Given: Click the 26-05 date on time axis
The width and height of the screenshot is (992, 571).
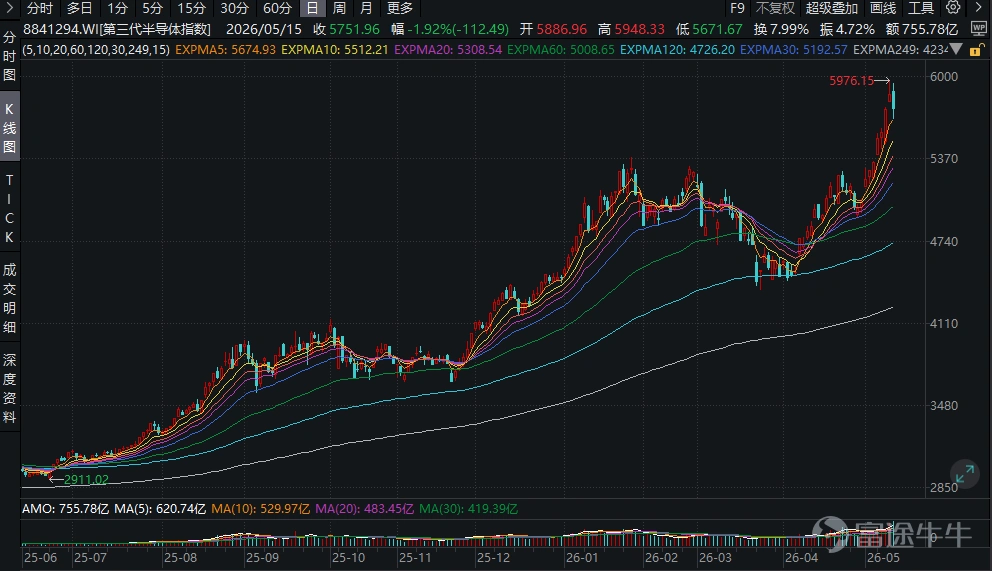Looking at the screenshot, I should coord(883,558).
